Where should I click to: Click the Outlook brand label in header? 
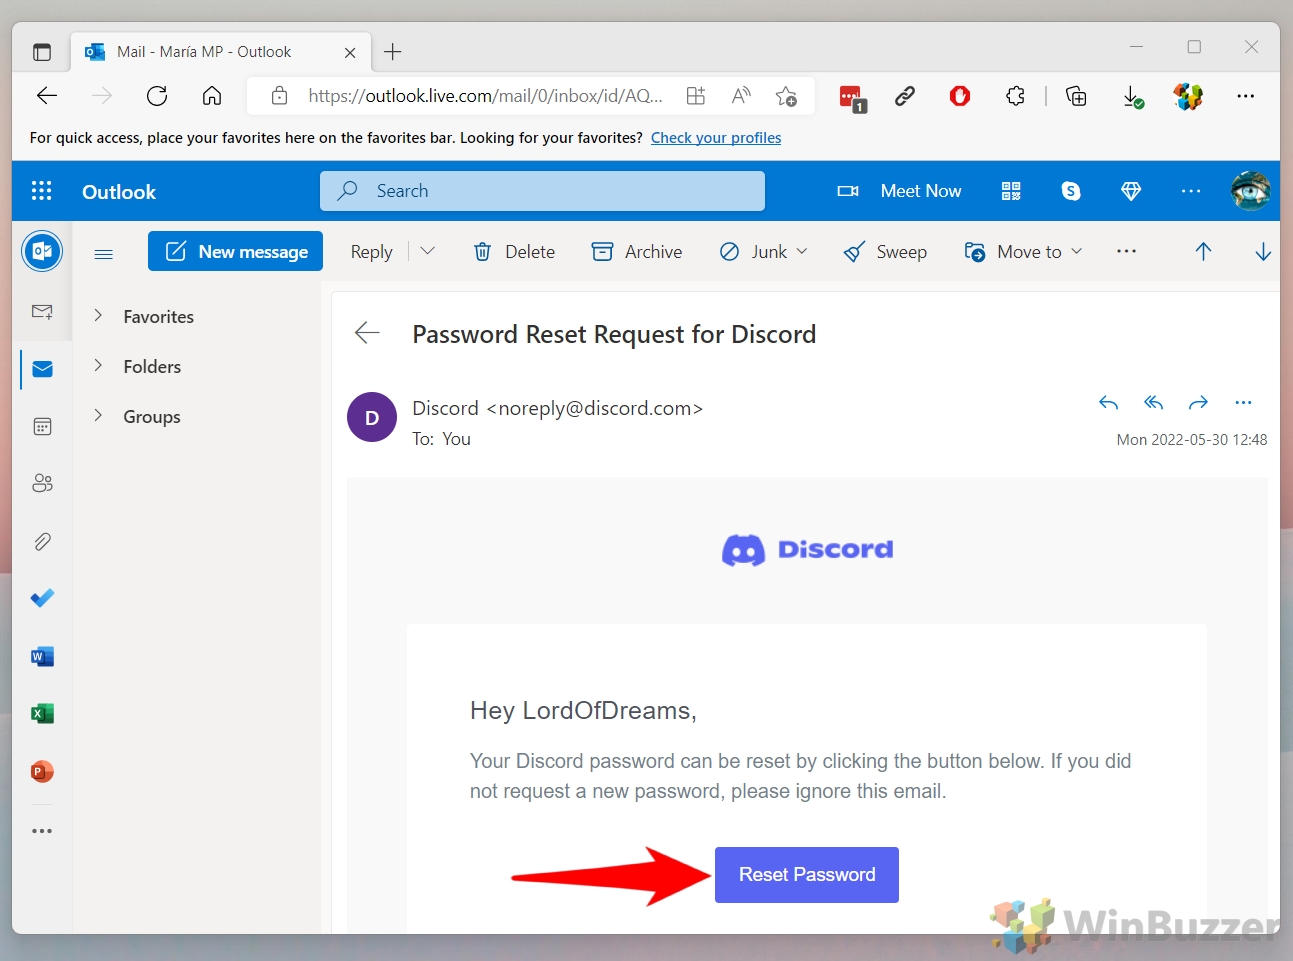119,192
